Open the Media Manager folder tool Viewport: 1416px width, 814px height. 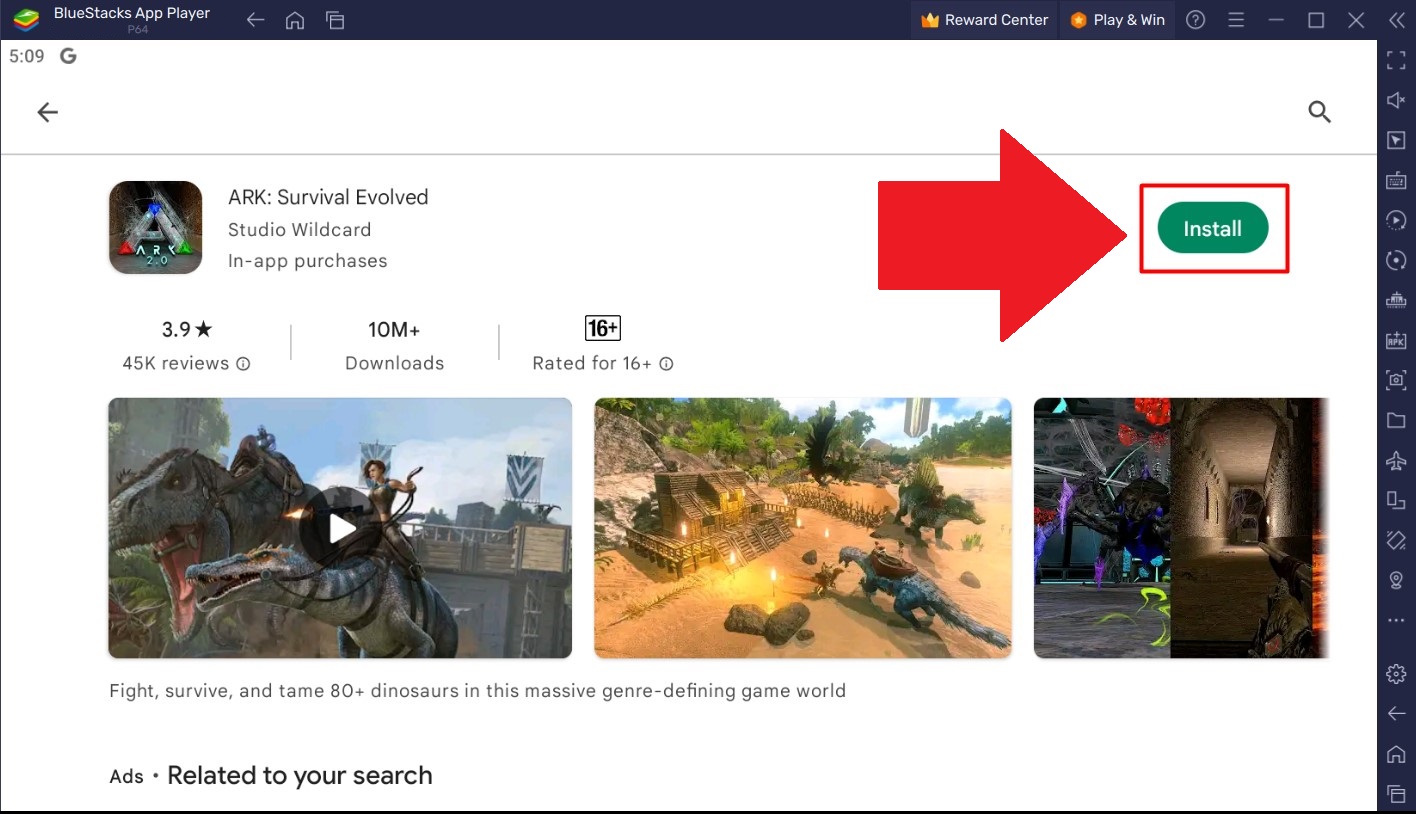tap(1396, 420)
